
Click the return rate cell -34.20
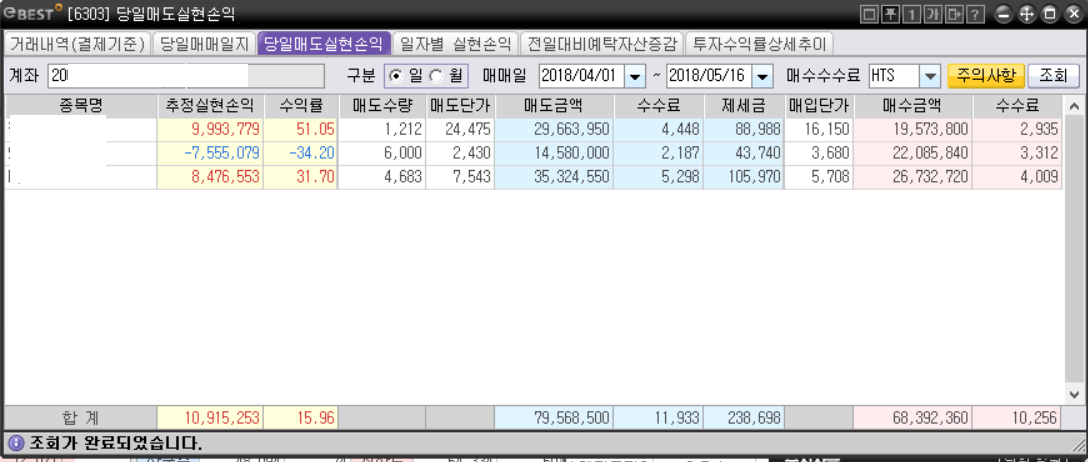(x=300, y=153)
